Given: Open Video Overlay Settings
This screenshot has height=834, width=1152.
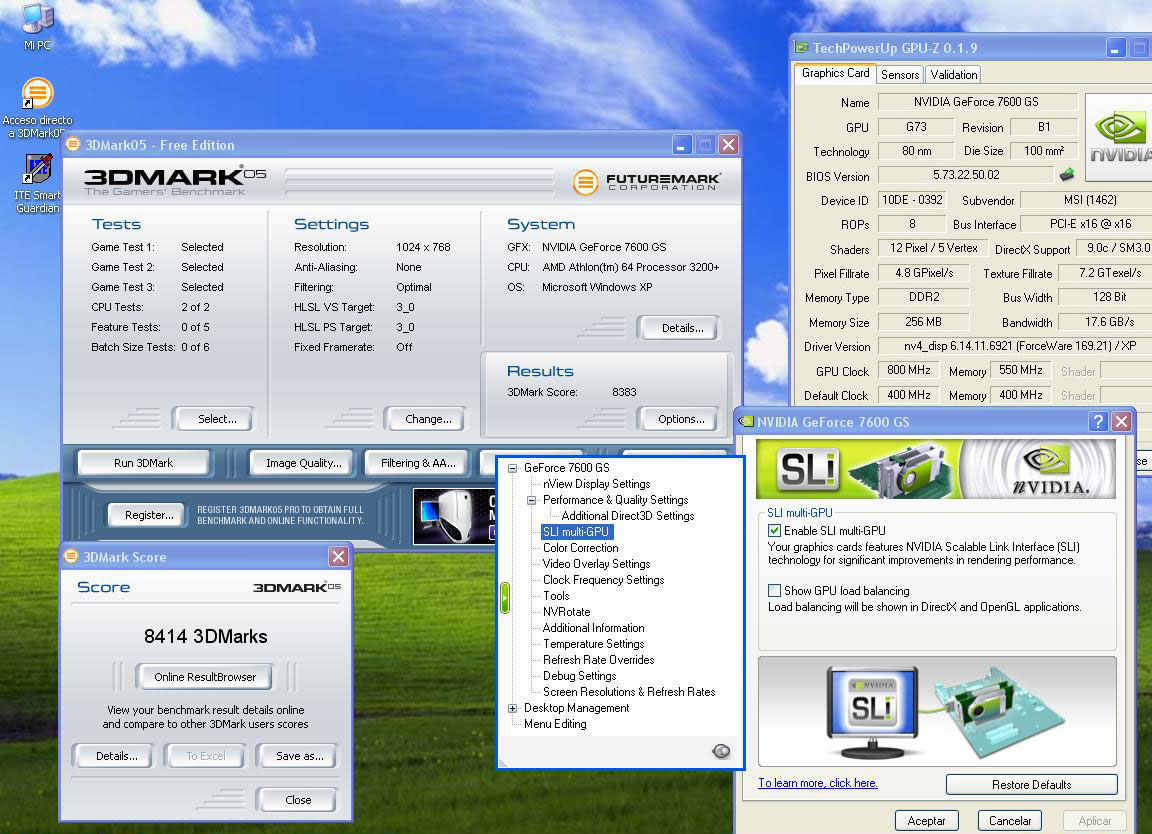Looking at the screenshot, I should coord(596,564).
